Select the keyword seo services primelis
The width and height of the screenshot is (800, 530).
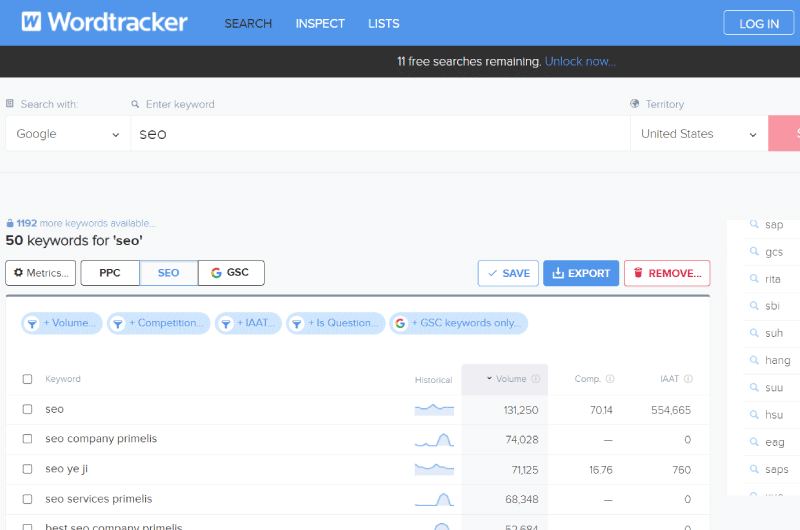pyautogui.click(x=98, y=499)
